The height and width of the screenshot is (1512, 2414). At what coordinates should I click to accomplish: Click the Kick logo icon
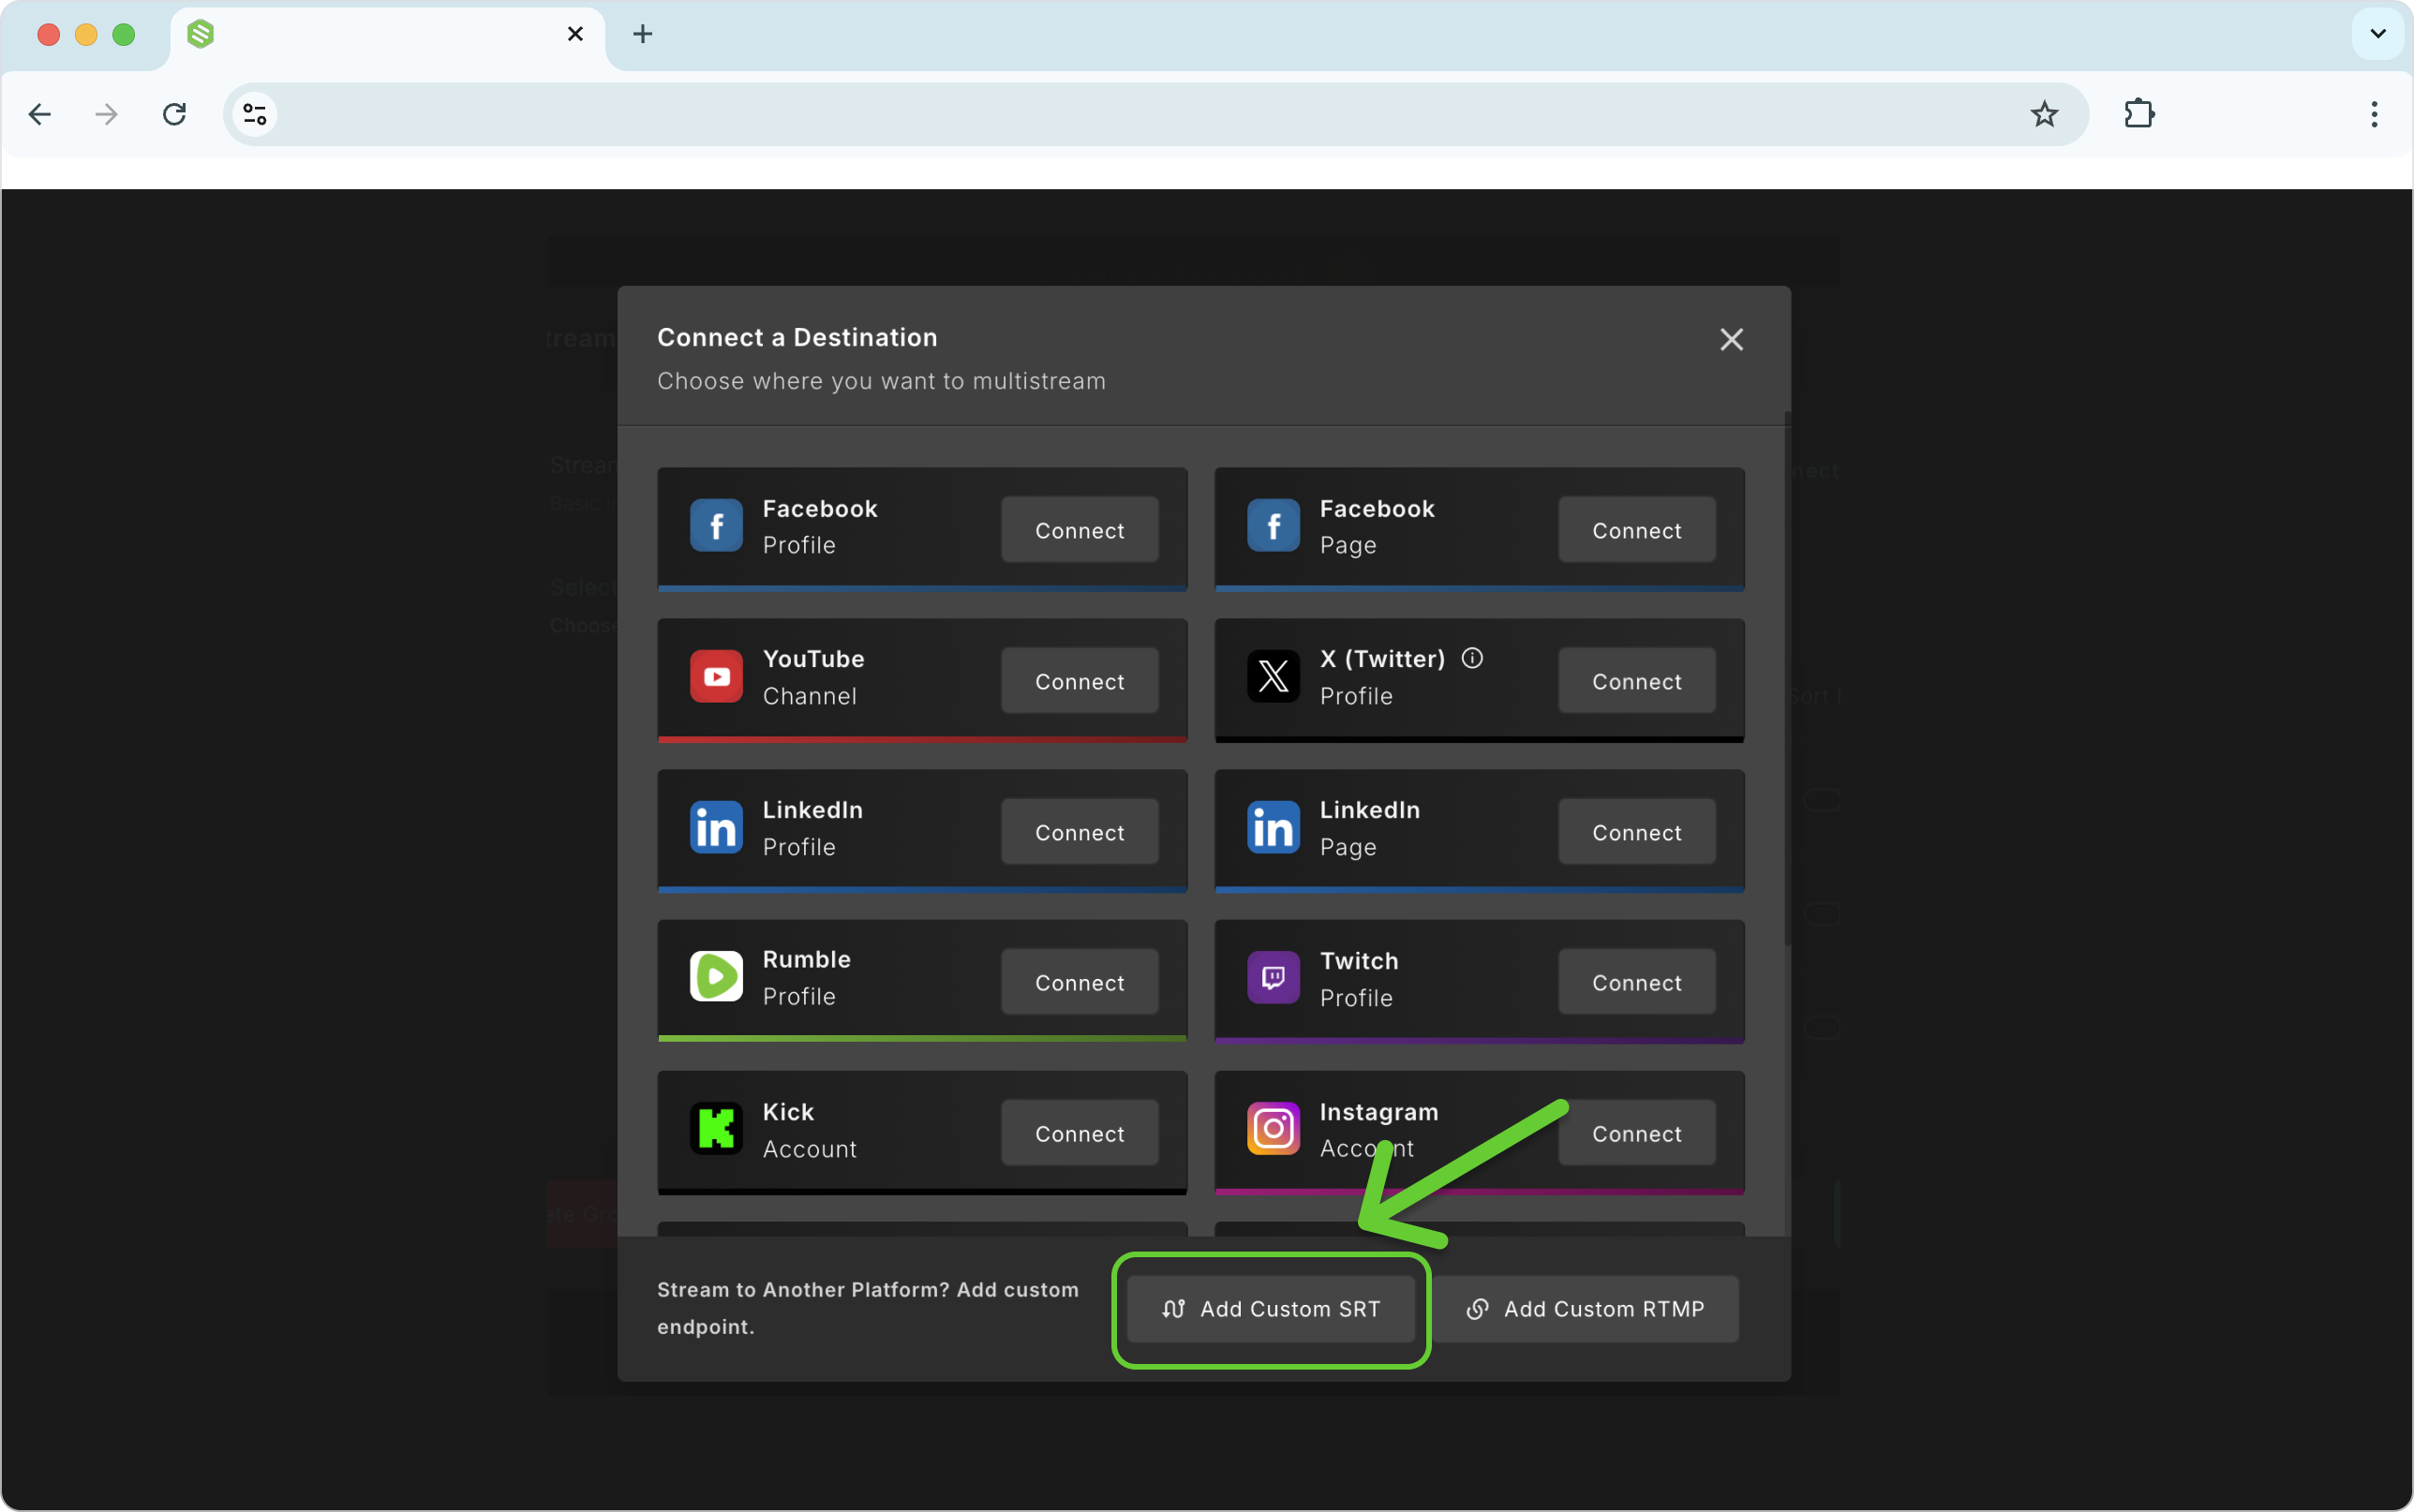(716, 1129)
